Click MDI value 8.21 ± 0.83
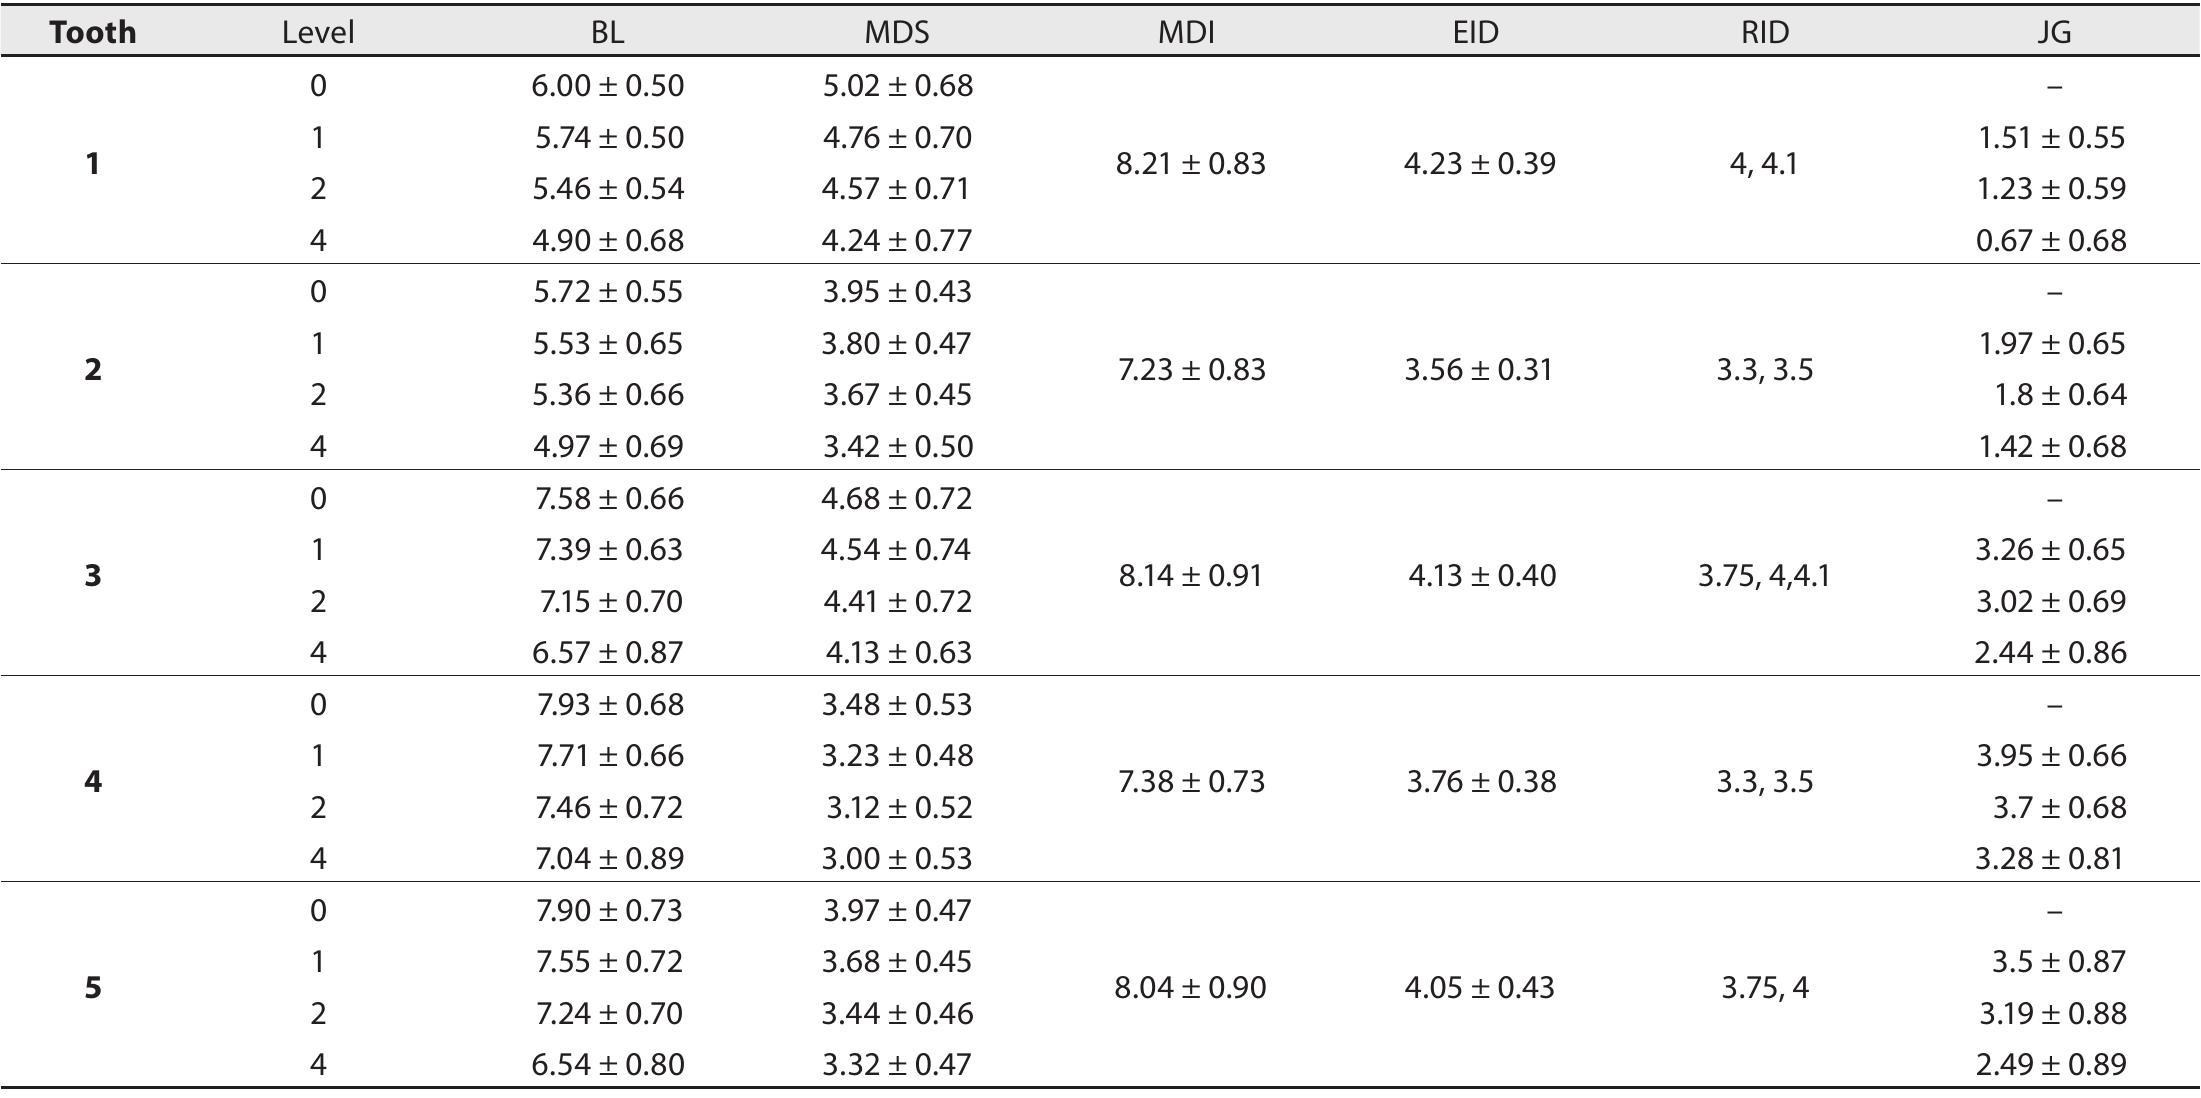The width and height of the screenshot is (2201, 1098). (1190, 163)
